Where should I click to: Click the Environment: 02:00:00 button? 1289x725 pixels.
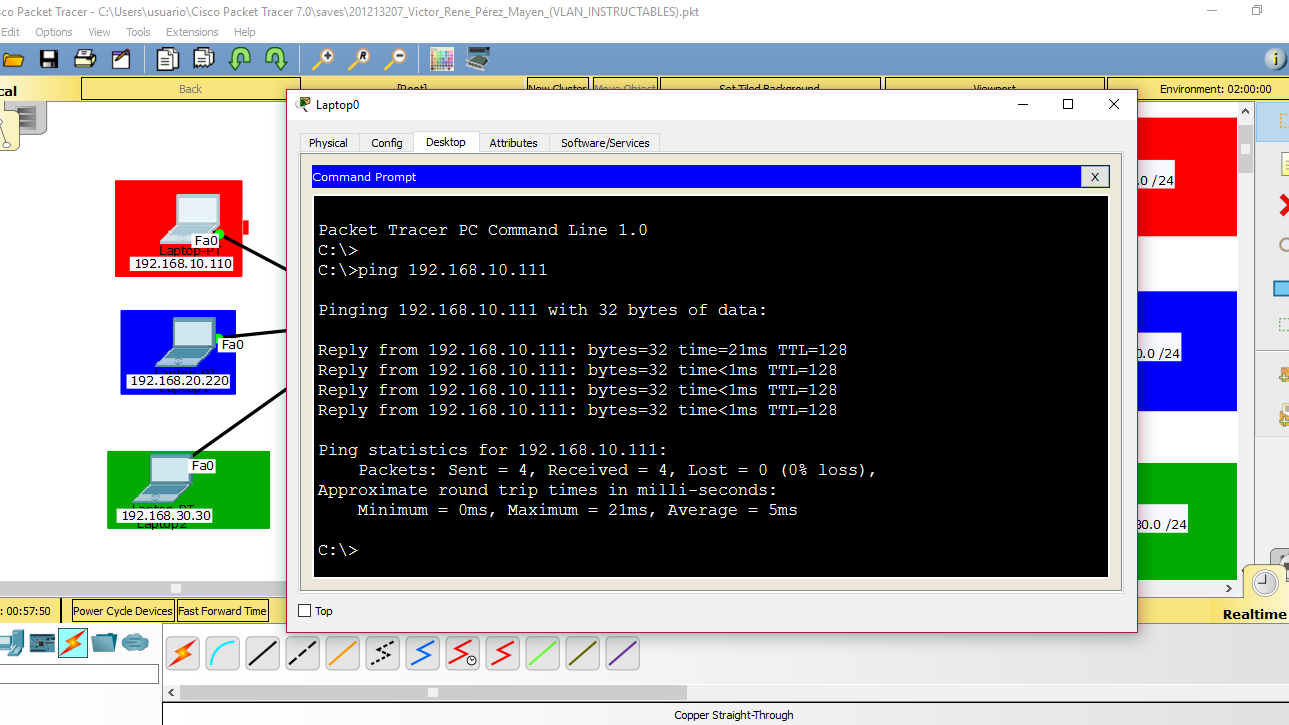1215,89
